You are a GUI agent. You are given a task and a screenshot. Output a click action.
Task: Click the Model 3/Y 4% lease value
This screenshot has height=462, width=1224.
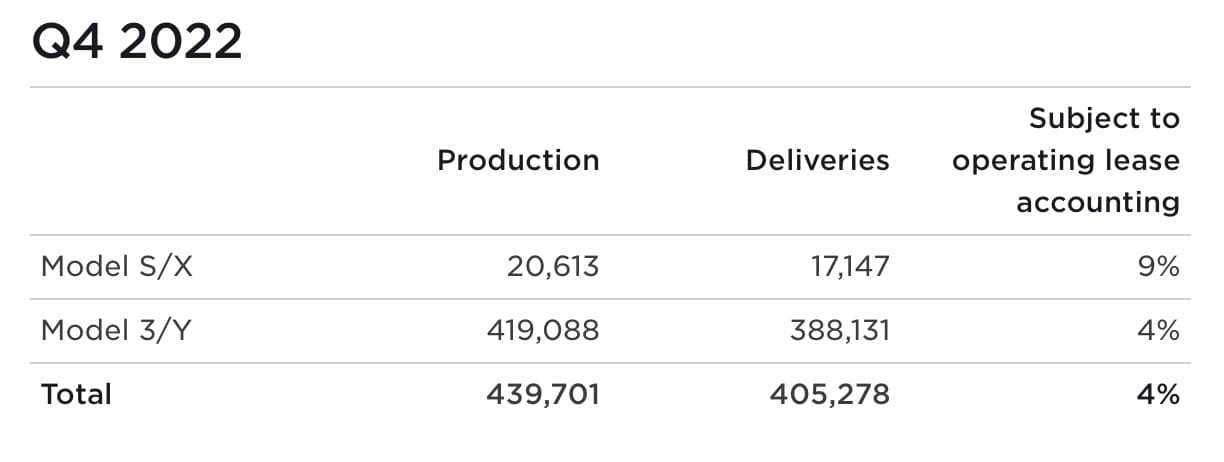tap(1158, 330)
